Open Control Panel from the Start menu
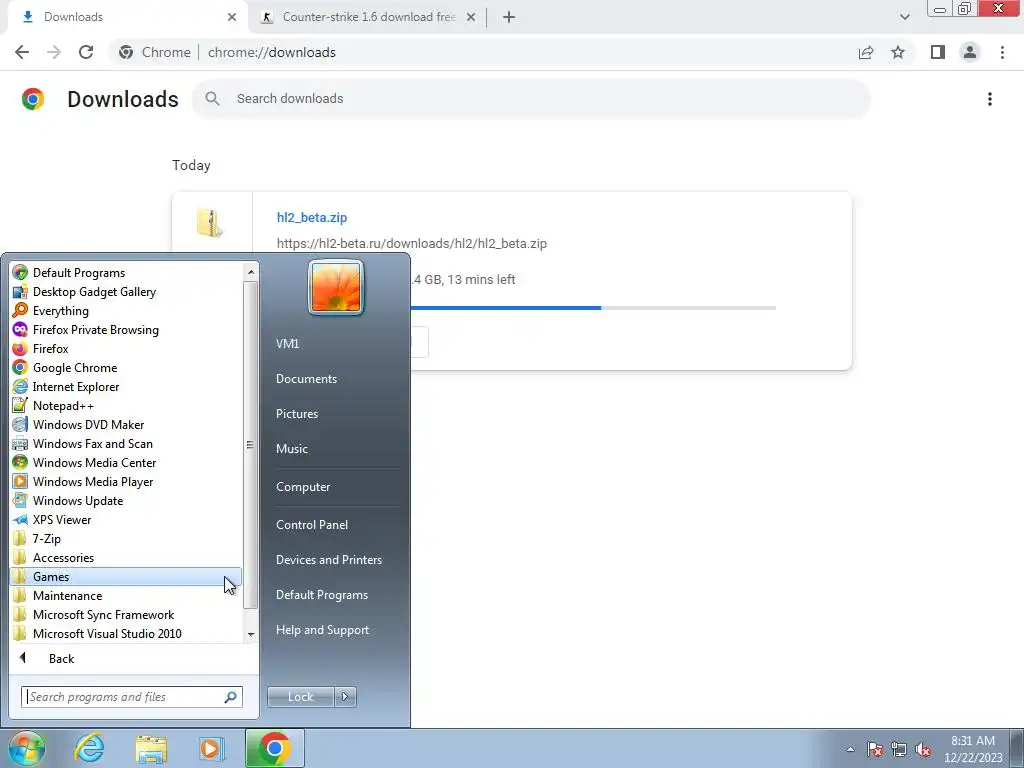This screenshot has height=768, width=1024. [x=312, y=524]
